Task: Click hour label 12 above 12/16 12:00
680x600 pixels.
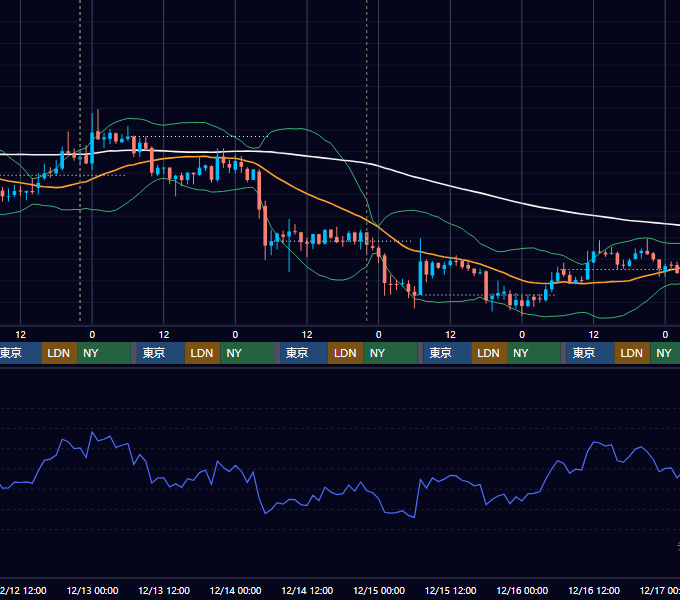Action: 594,335
